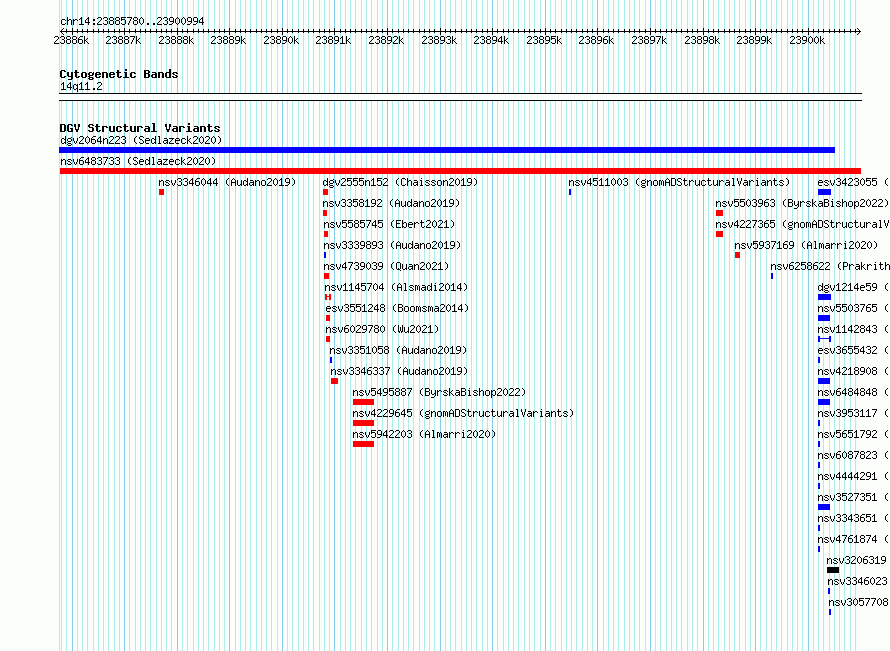Open nsv4511003 (gnomADStructuralVariants) variant
890x651 pixels.
point(679,182)
